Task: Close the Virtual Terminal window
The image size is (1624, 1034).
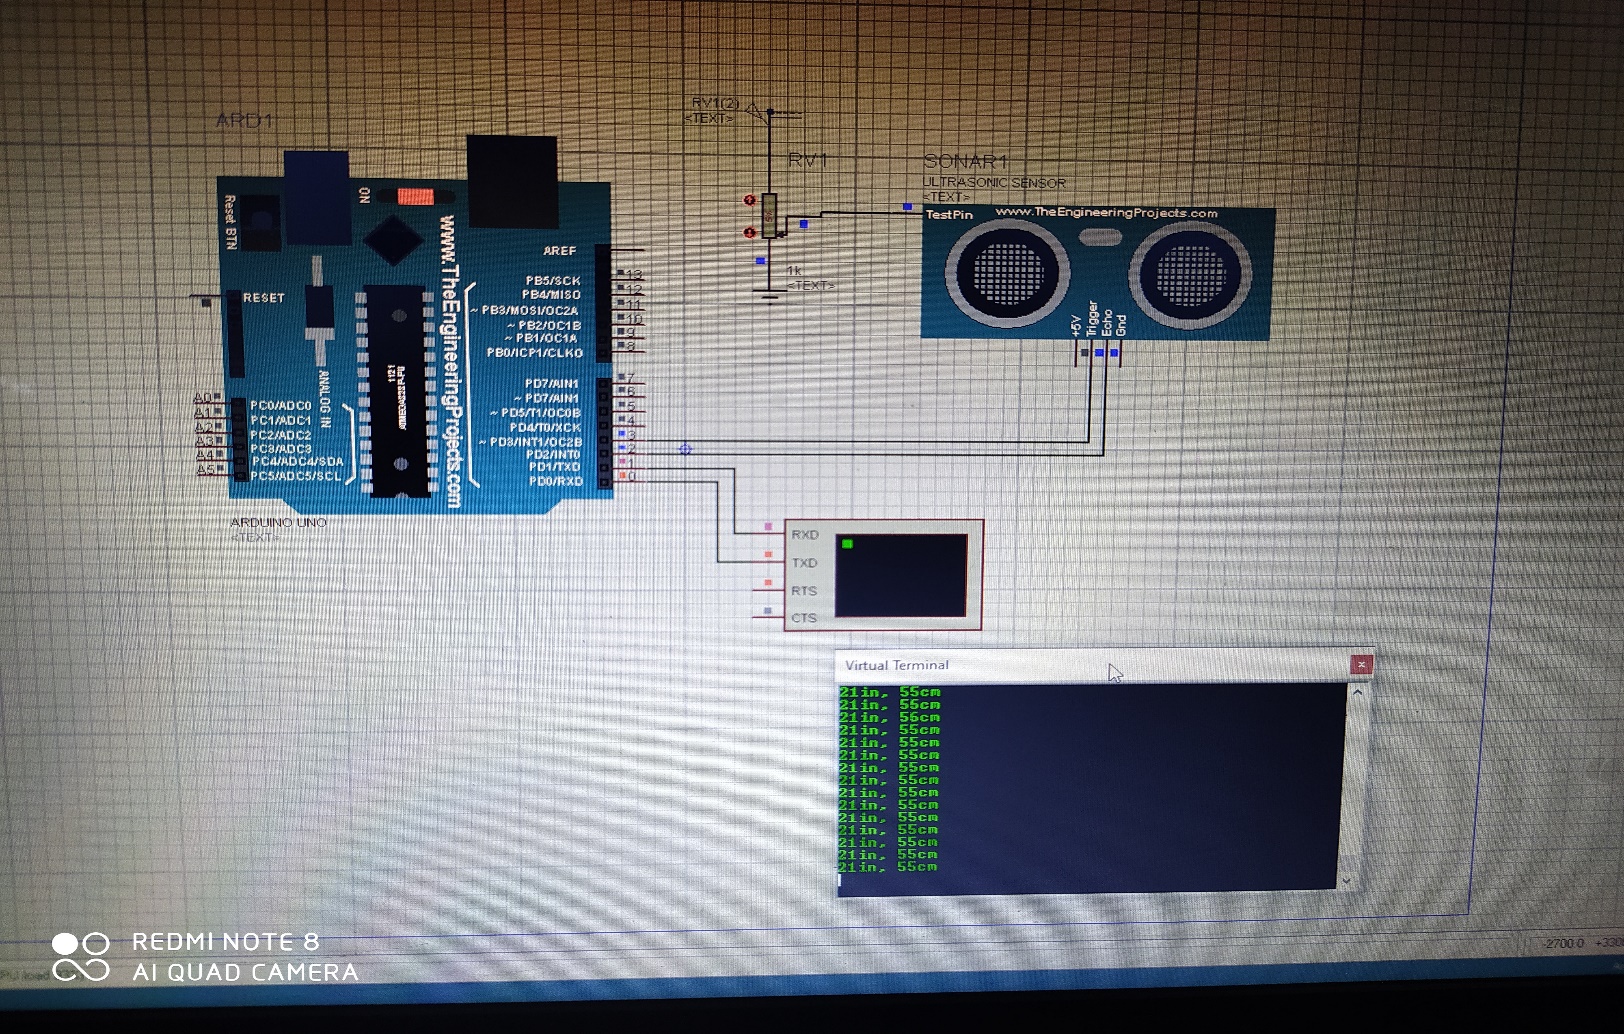Action: tap(1361, 665)
